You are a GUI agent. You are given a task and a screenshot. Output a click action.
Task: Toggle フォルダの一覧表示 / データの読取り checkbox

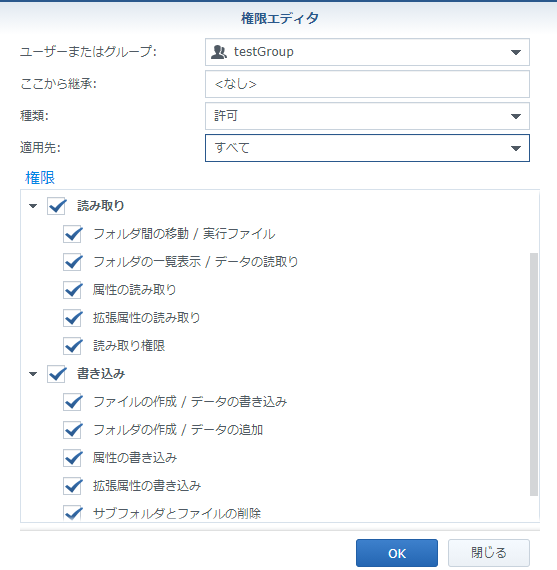[x=72, y=262]
